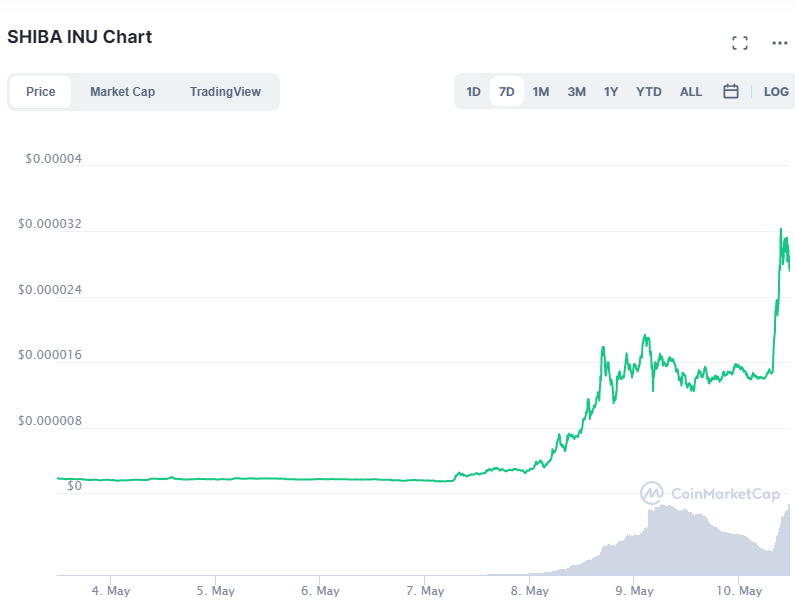Image resolution: width=795 pixels, height=614 pixels.
Task: Choose the YTD time range
Action: click(x=648, y=92)
